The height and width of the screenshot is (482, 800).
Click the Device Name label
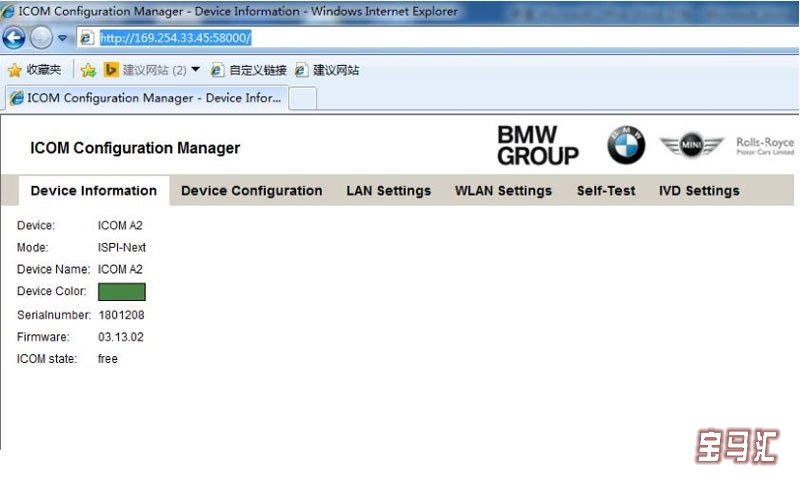[54, 269]
